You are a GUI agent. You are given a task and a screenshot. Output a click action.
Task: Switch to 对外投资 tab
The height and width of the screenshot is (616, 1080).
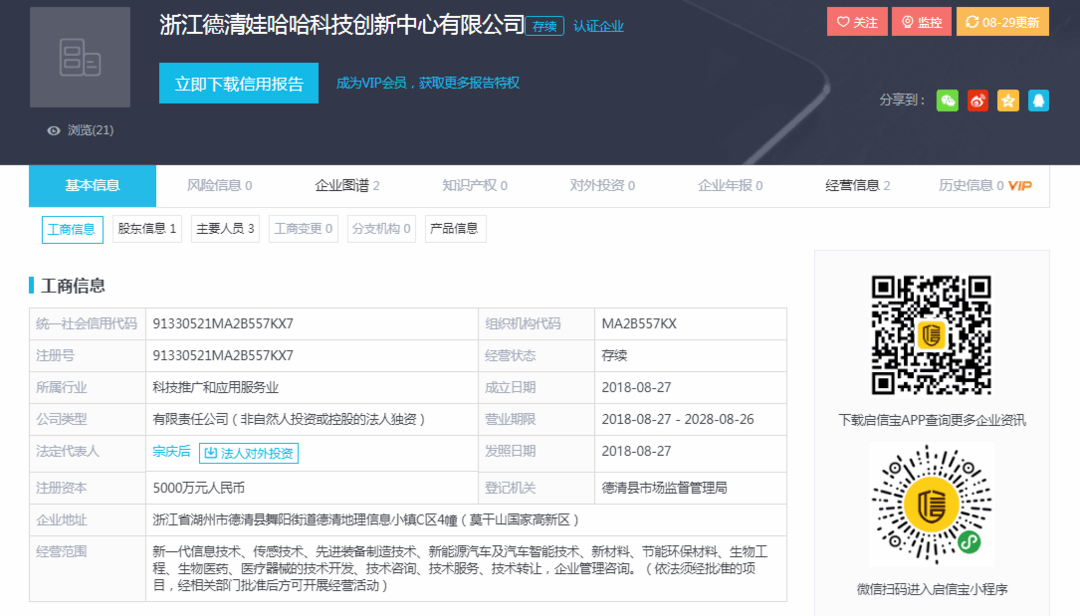coord(602,185)
